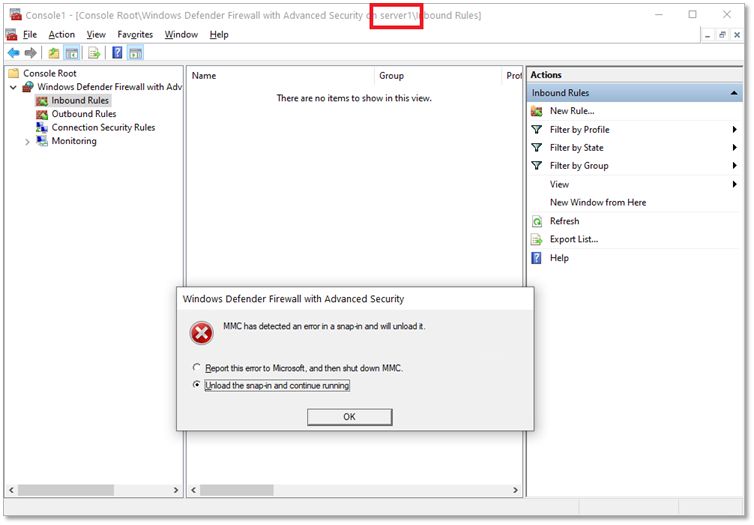The image size is (754, 525).
Task: Click the Up one level folder icon
Action: [54, 53]
